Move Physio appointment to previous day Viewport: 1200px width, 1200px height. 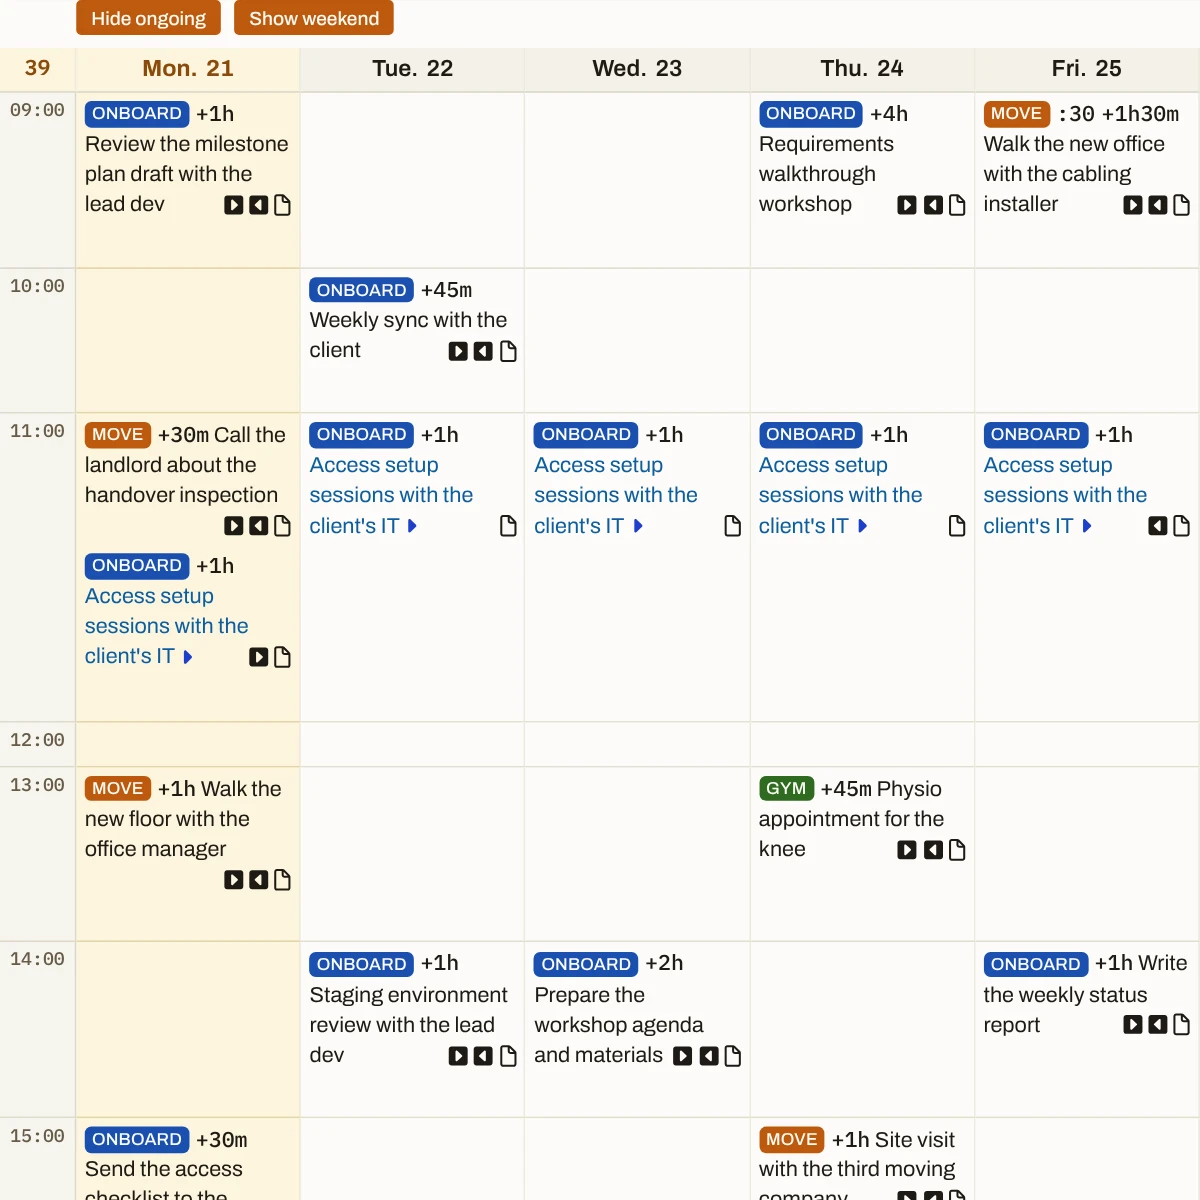[933, 850]
